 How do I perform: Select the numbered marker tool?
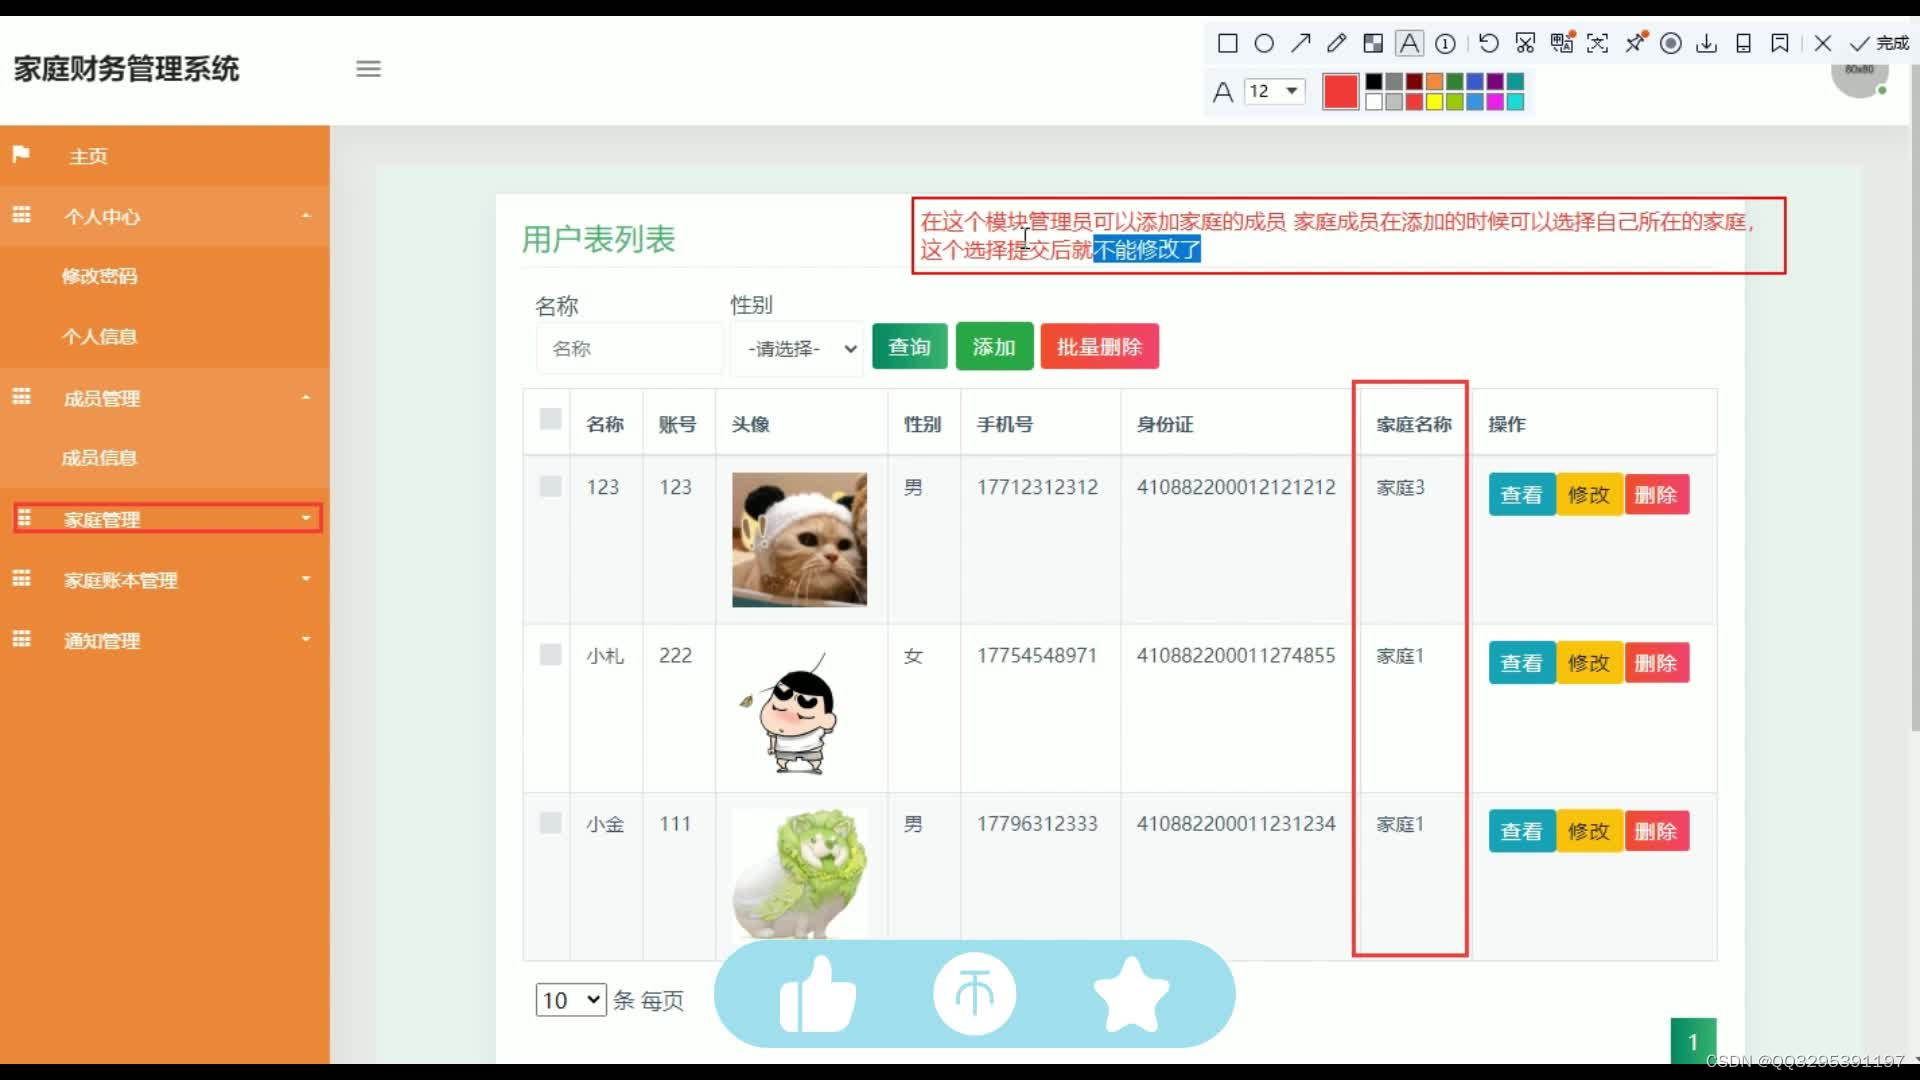(1445, 43)
